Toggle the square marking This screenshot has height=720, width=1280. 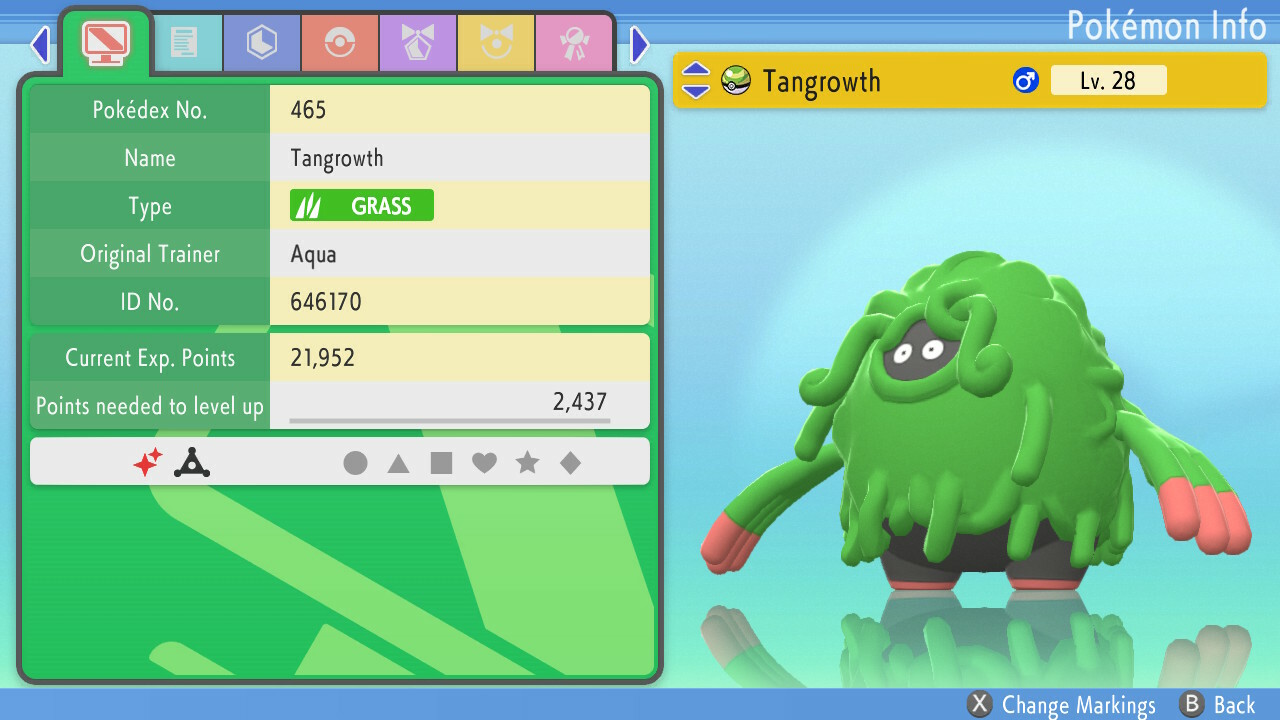pyautogui.click(x=441, y=463)
